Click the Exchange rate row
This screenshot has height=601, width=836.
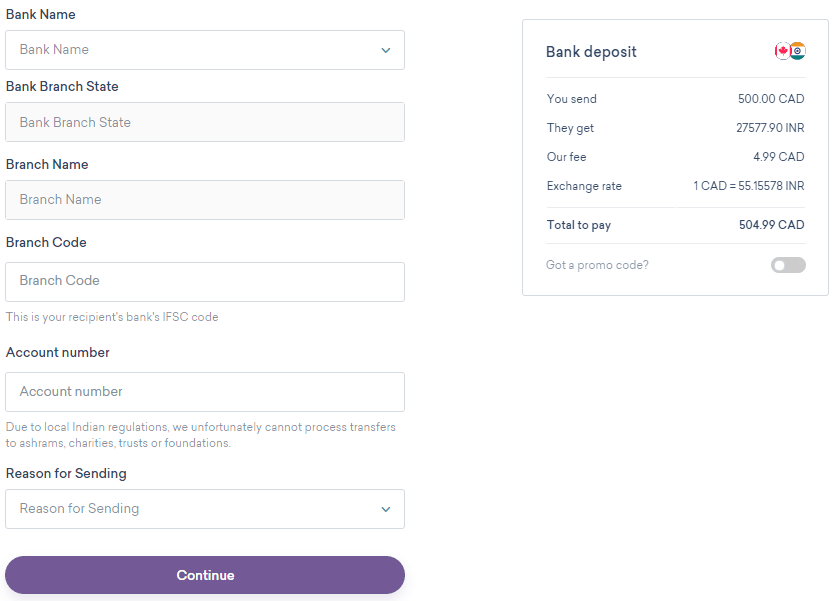[676, 186]
